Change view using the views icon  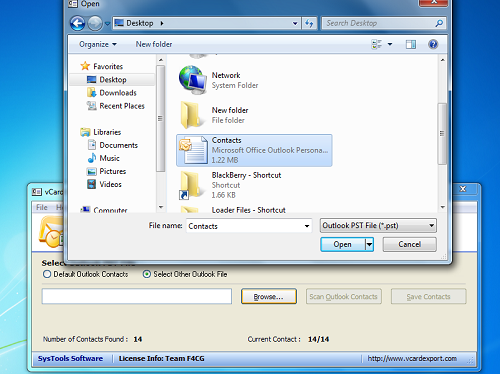pos(377,44)
